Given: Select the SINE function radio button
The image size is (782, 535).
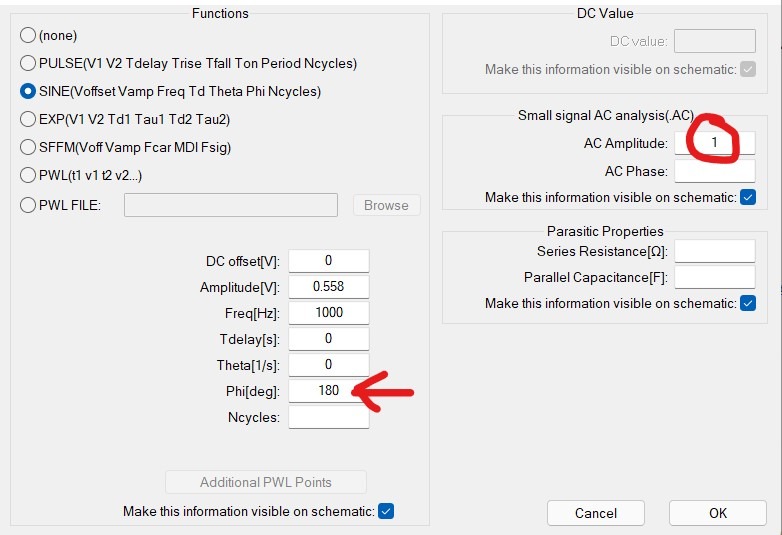Looking at the screenshot, I should click(x=28, y=91).
